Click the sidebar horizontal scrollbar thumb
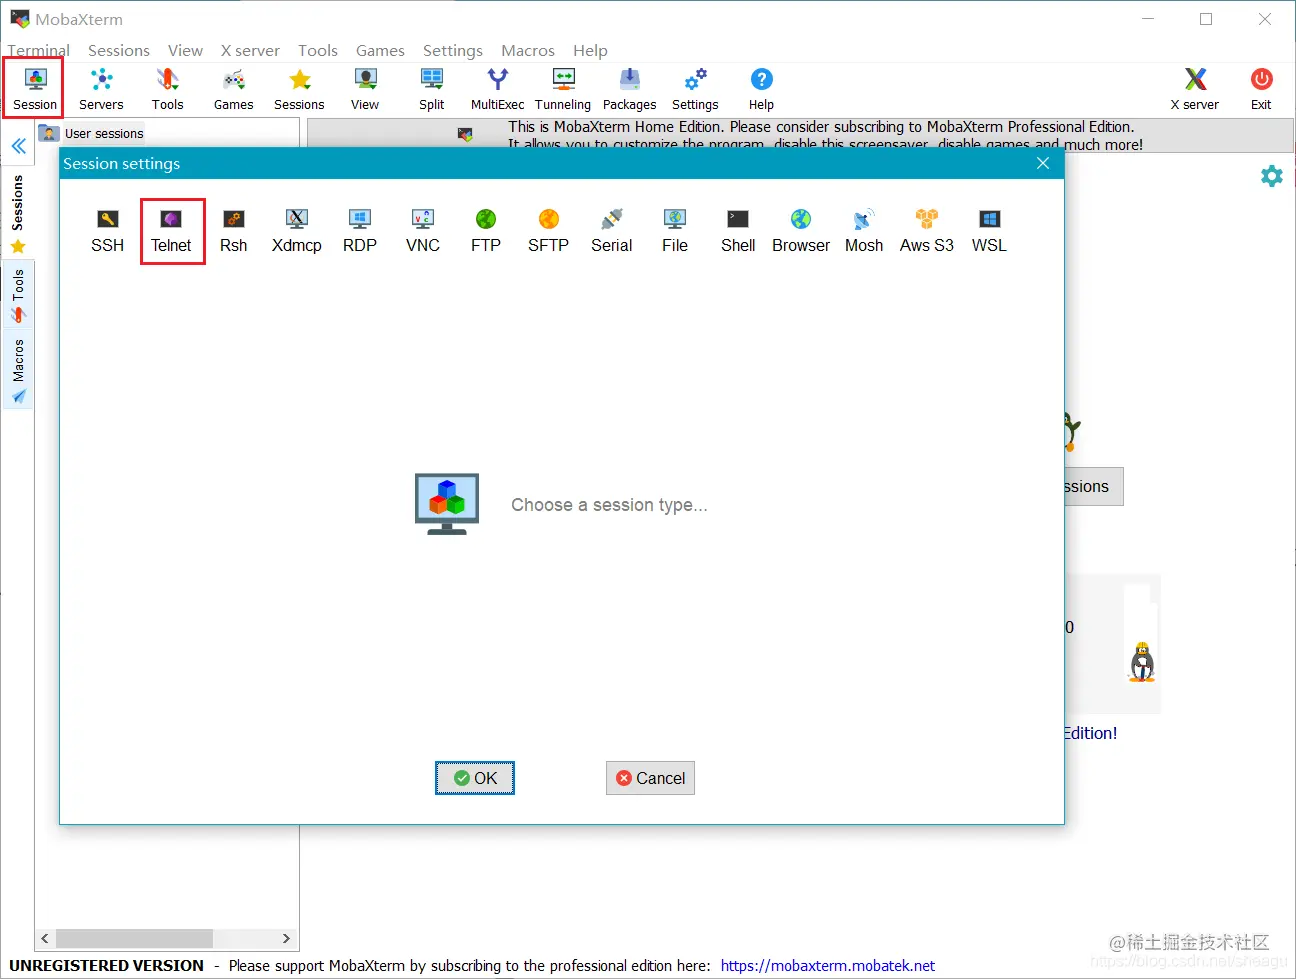Image resolution: width=1296 pixels, height=979 pixels. pos(134,938)
